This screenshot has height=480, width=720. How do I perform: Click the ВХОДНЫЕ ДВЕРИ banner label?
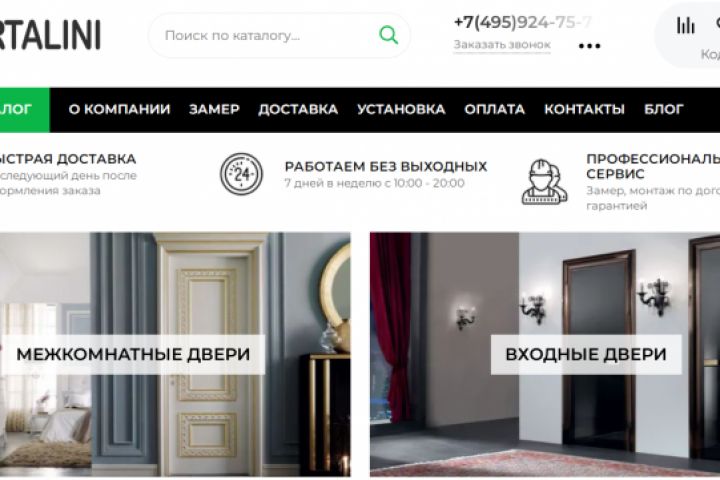point(586,355)
